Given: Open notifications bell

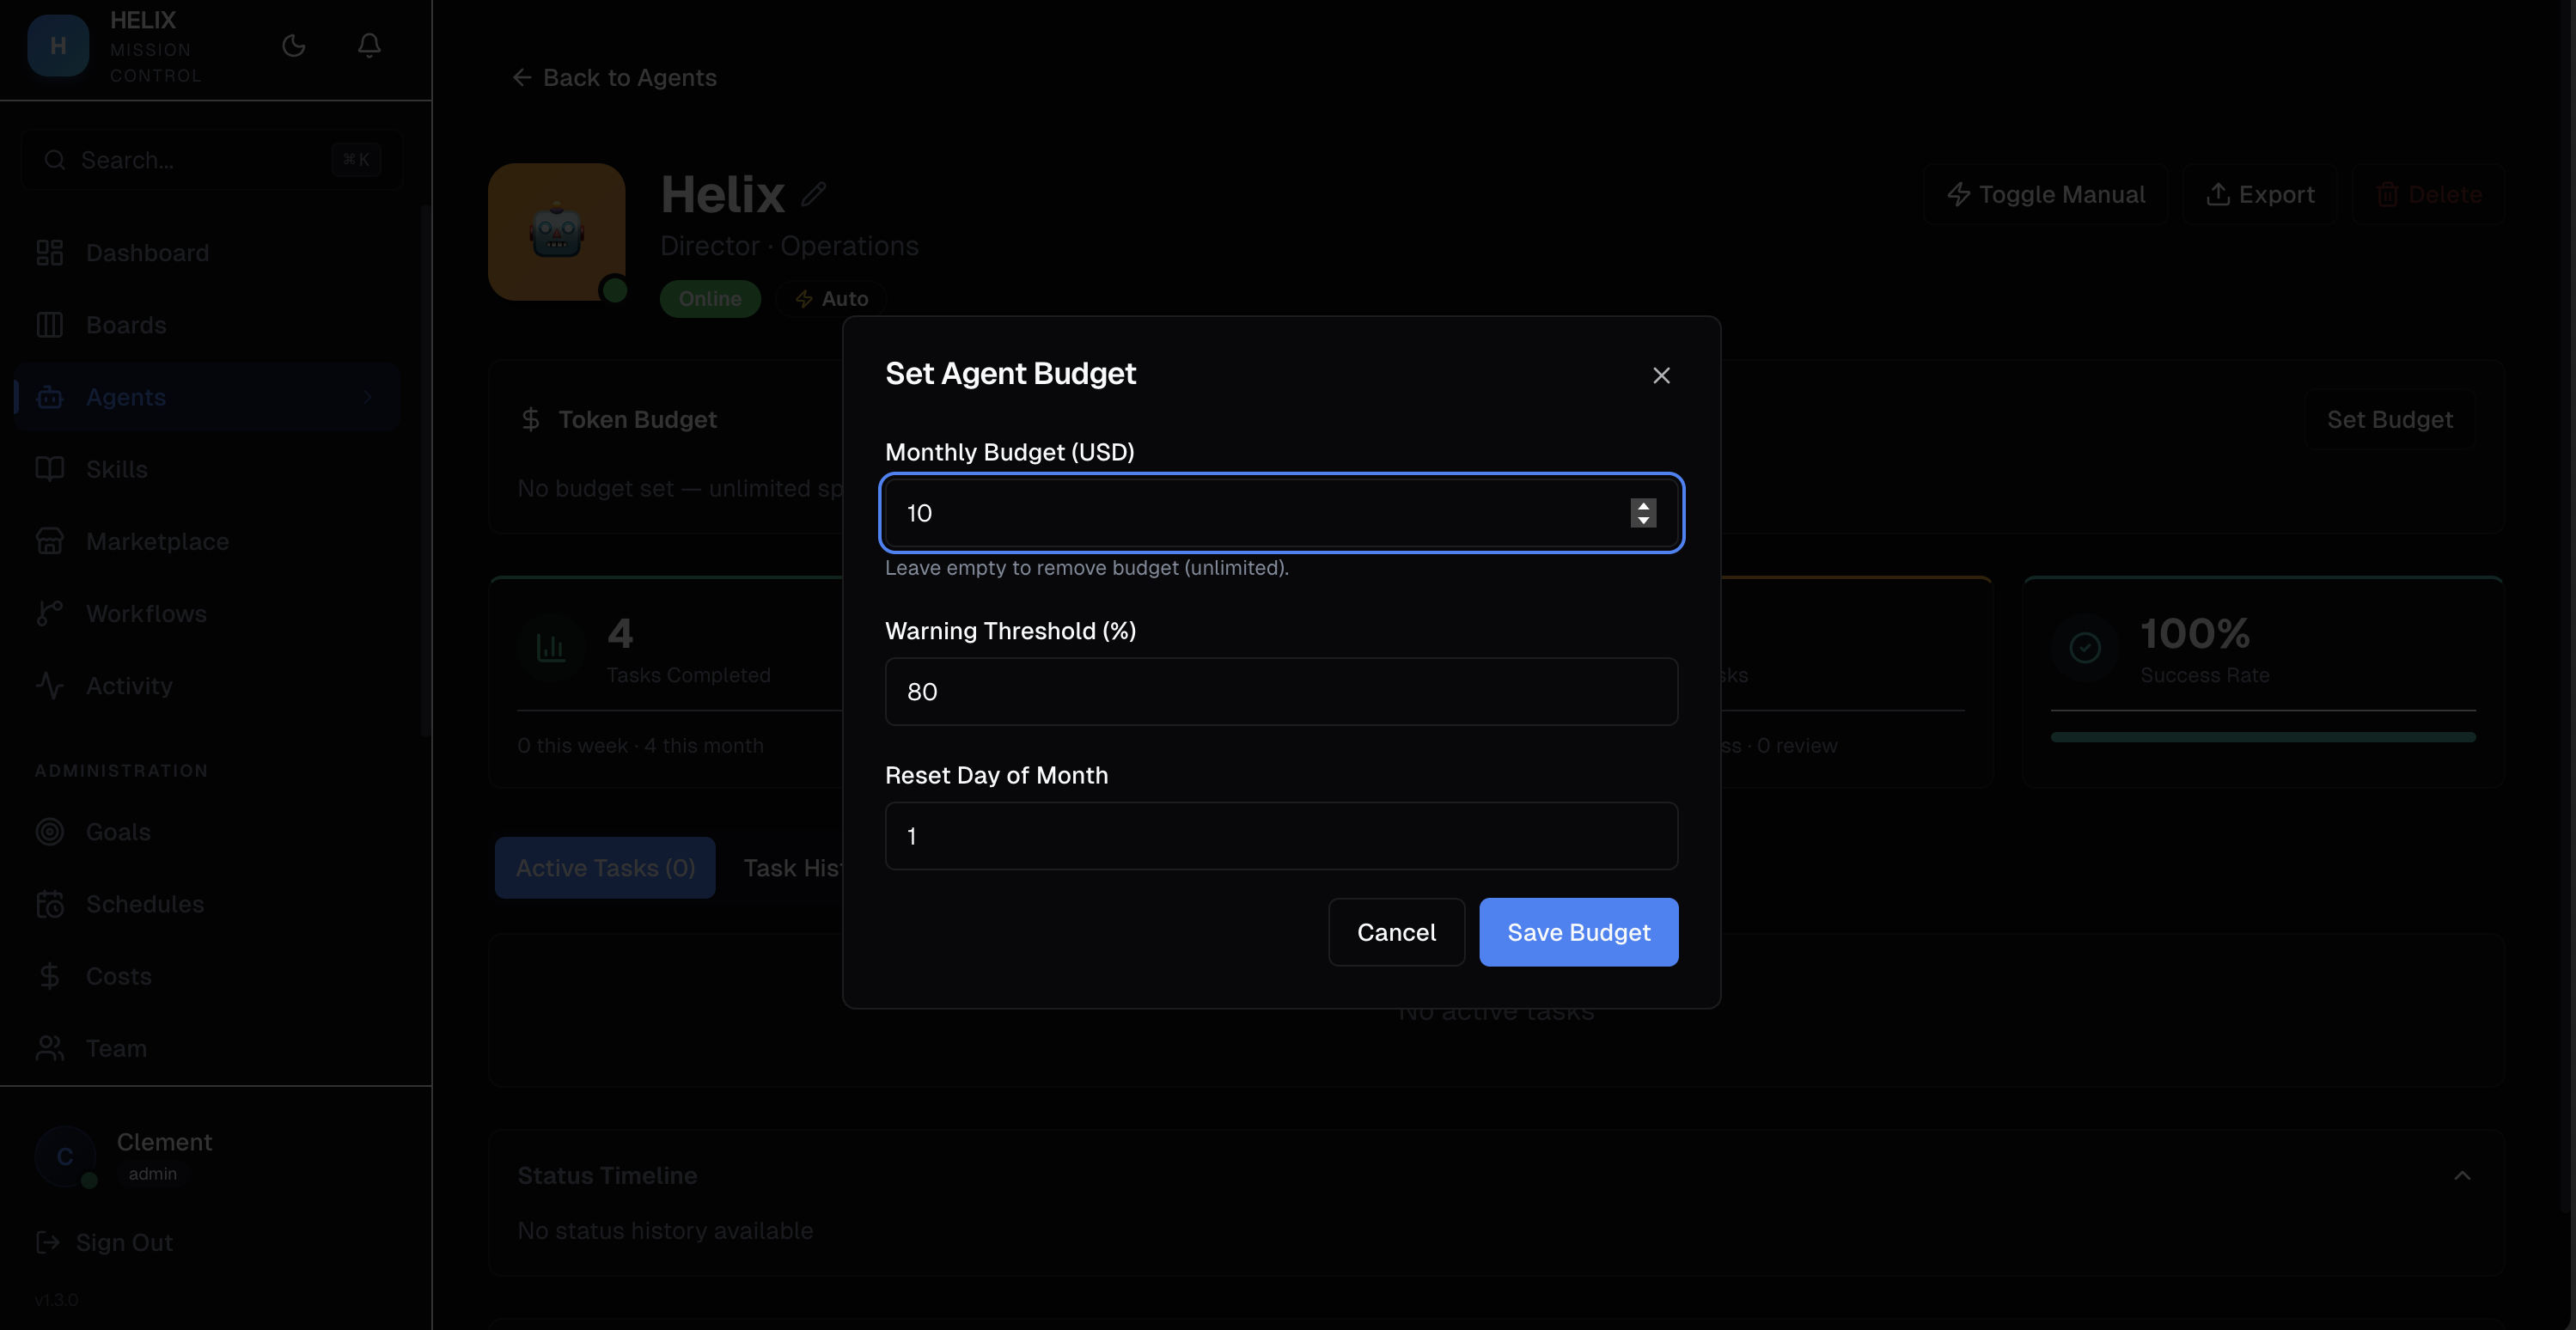Looking at the screenshot, I should pyautogui.click(x=369, y=46).
